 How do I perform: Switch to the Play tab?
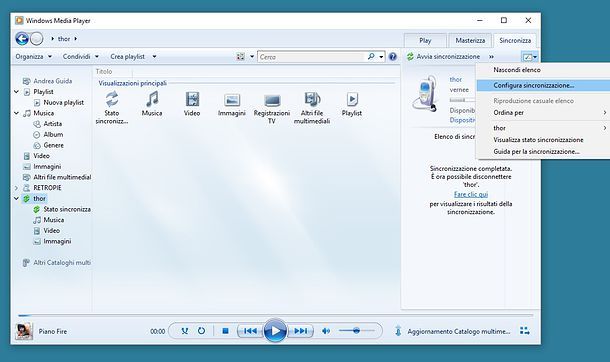[425, 40]
